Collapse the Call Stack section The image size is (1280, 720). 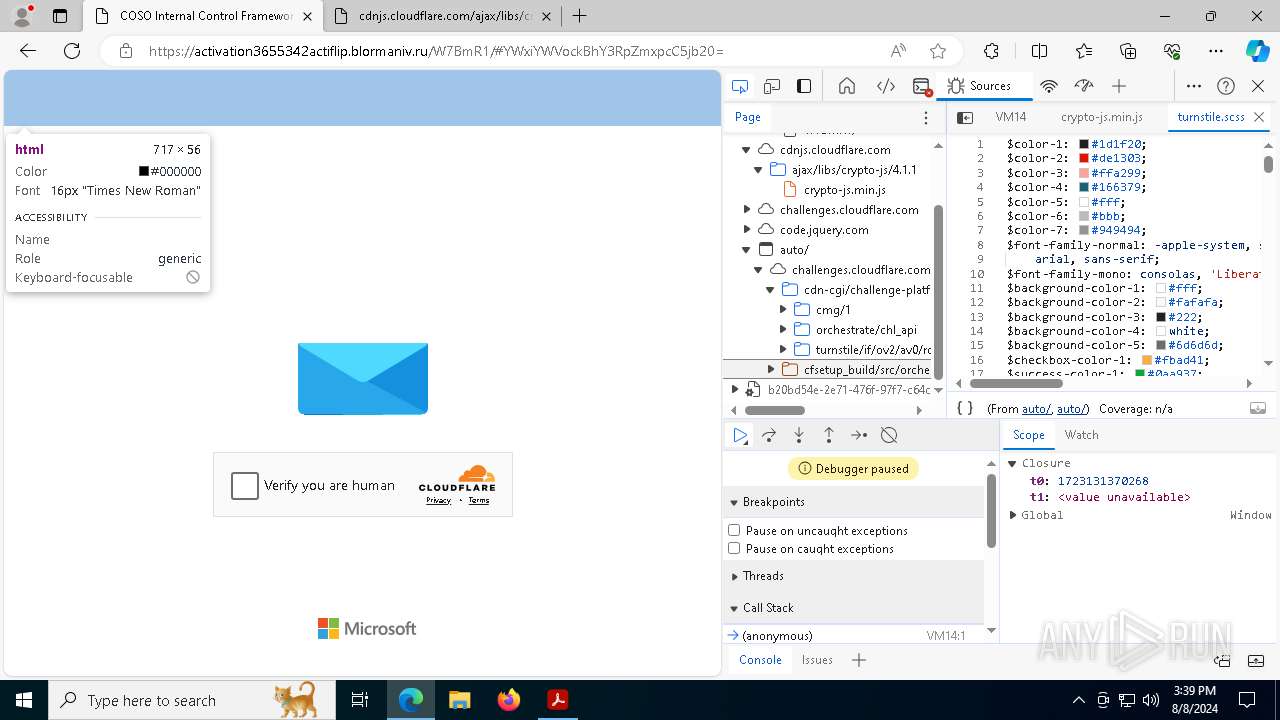pyautogui.click(x=734, y=608)
